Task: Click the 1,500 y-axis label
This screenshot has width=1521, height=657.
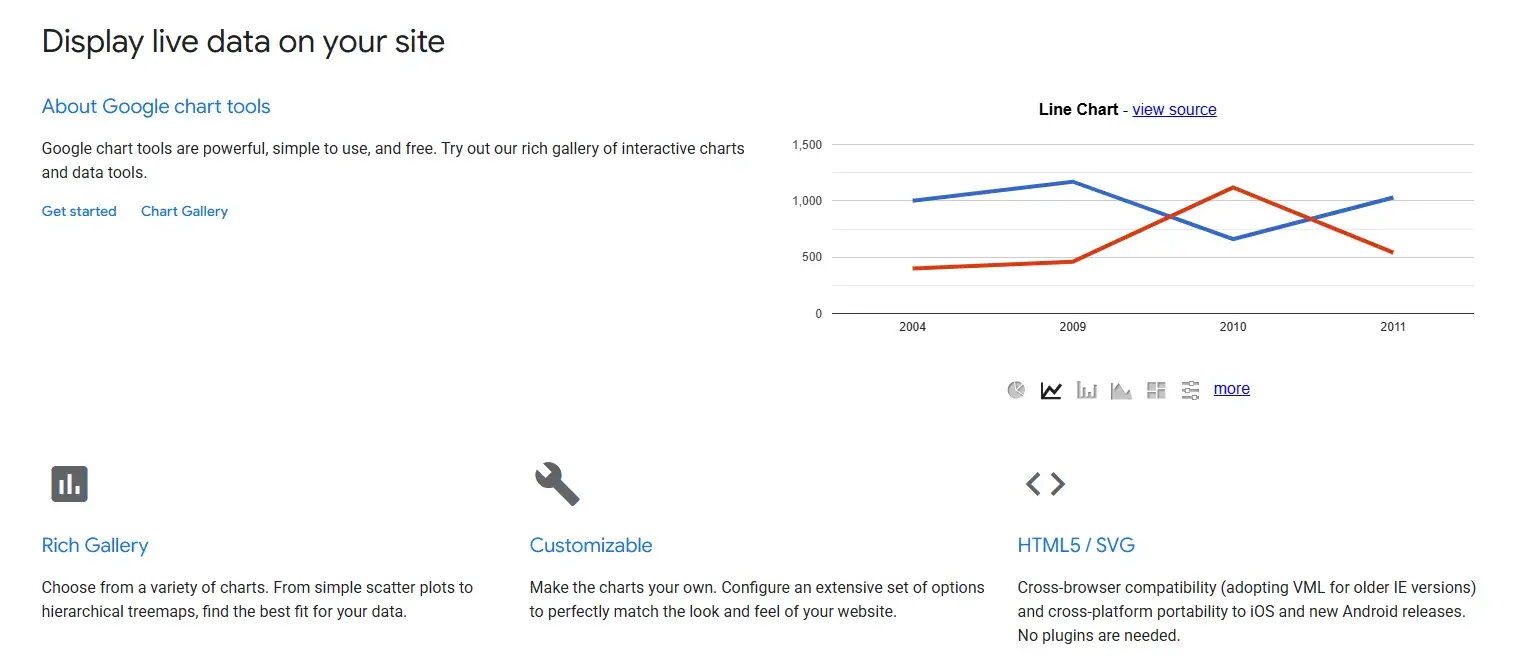Action: pyautogui.click(x=807, y=145)
